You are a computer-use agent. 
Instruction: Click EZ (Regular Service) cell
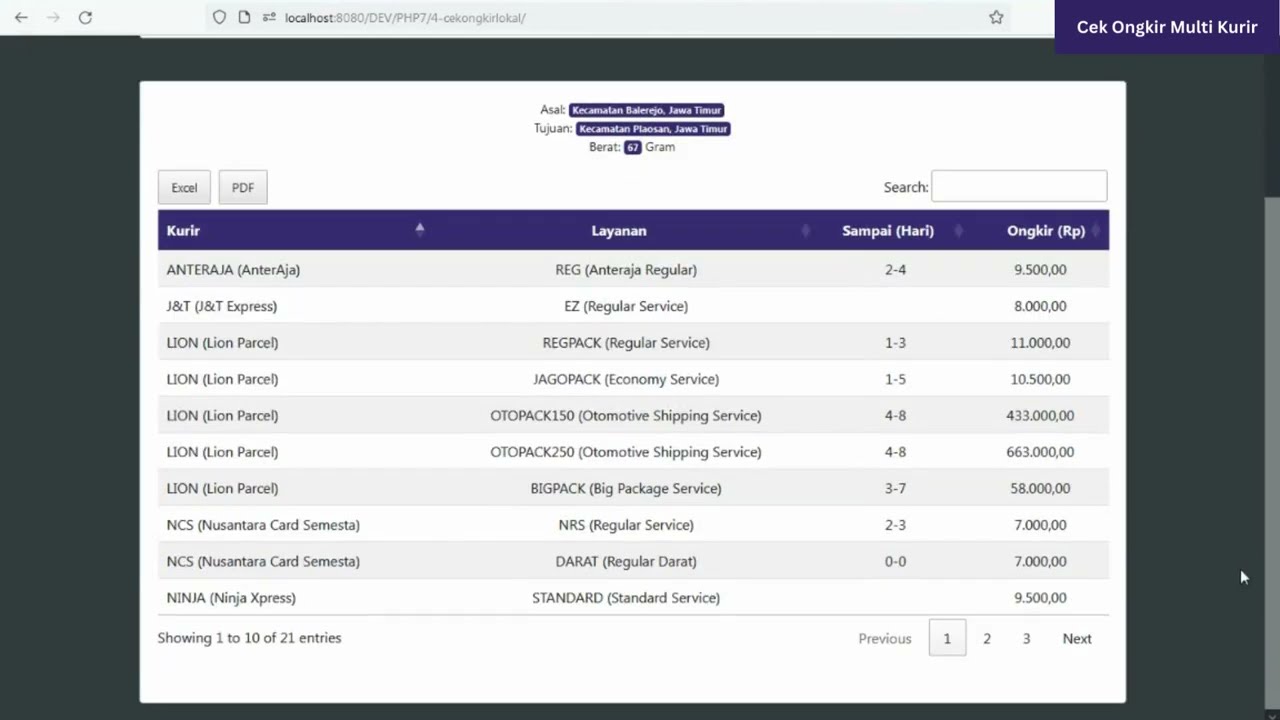626,306
